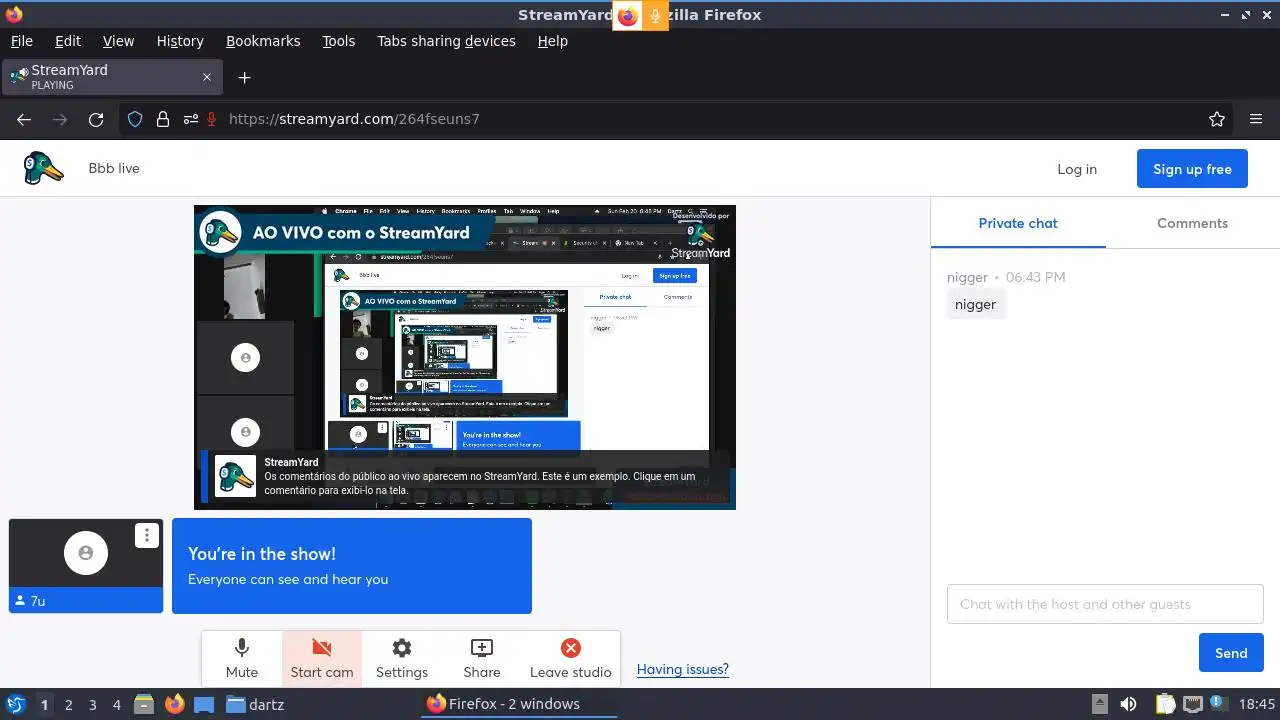This screenshot has width=1280, height=720.
Task: Click the notification tray icon with blue badge
Action: point(1217,704)
